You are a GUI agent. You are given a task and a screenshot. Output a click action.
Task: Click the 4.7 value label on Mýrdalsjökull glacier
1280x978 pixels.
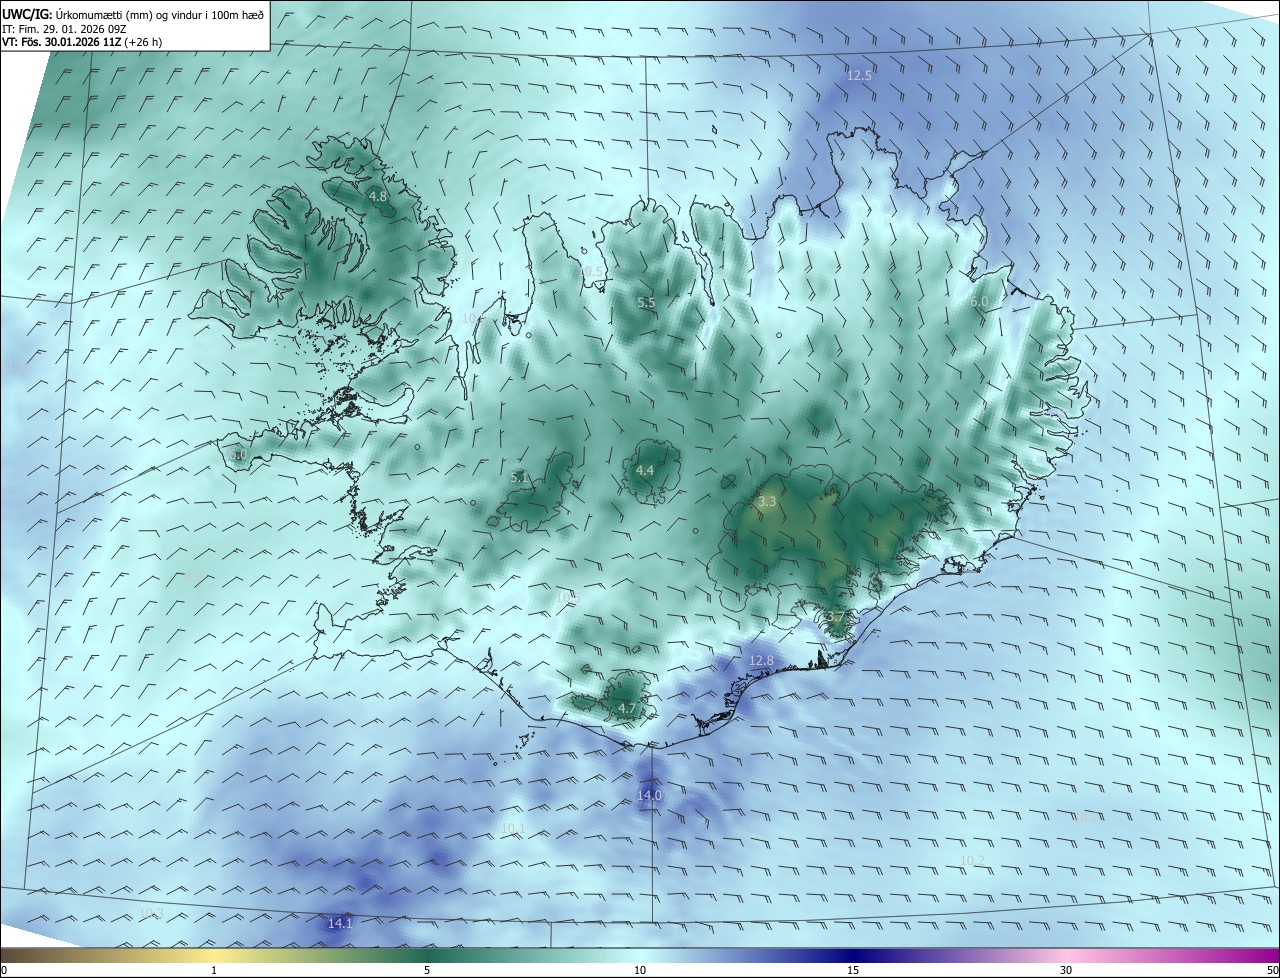(627, 708)
